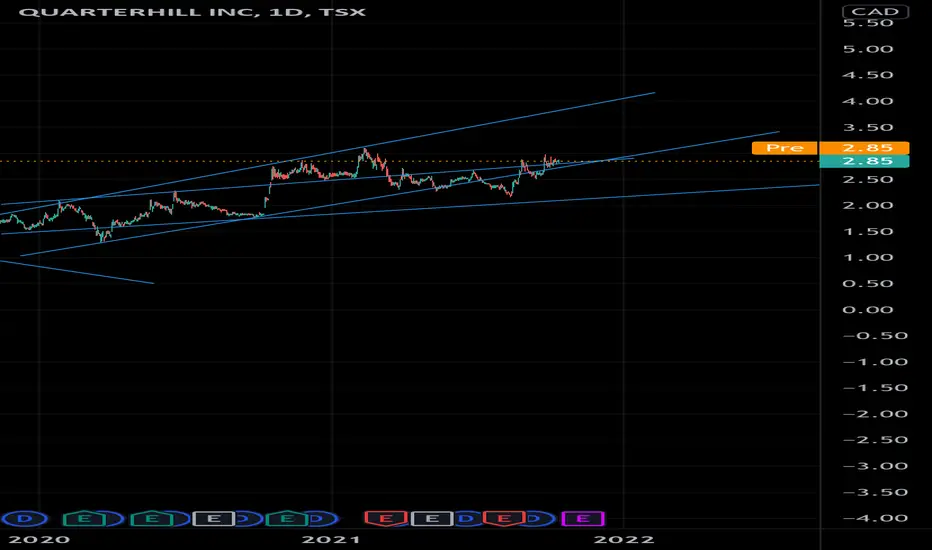Click the 5.00 price axis label
The image size is (932, 550).
click(x=868, y=49)
